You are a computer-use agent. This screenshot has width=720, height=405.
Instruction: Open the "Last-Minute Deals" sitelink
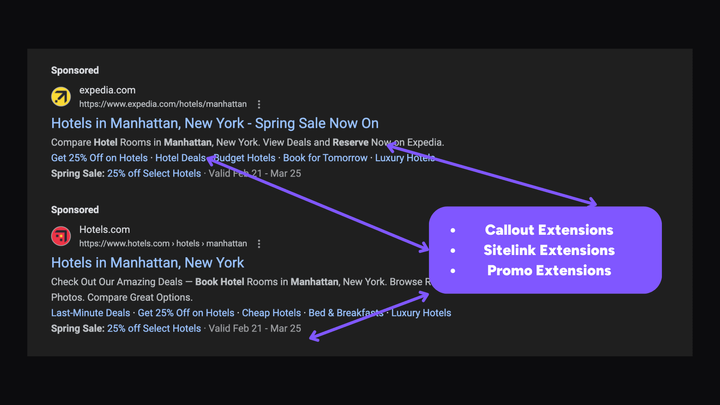[x=90, y=313]
